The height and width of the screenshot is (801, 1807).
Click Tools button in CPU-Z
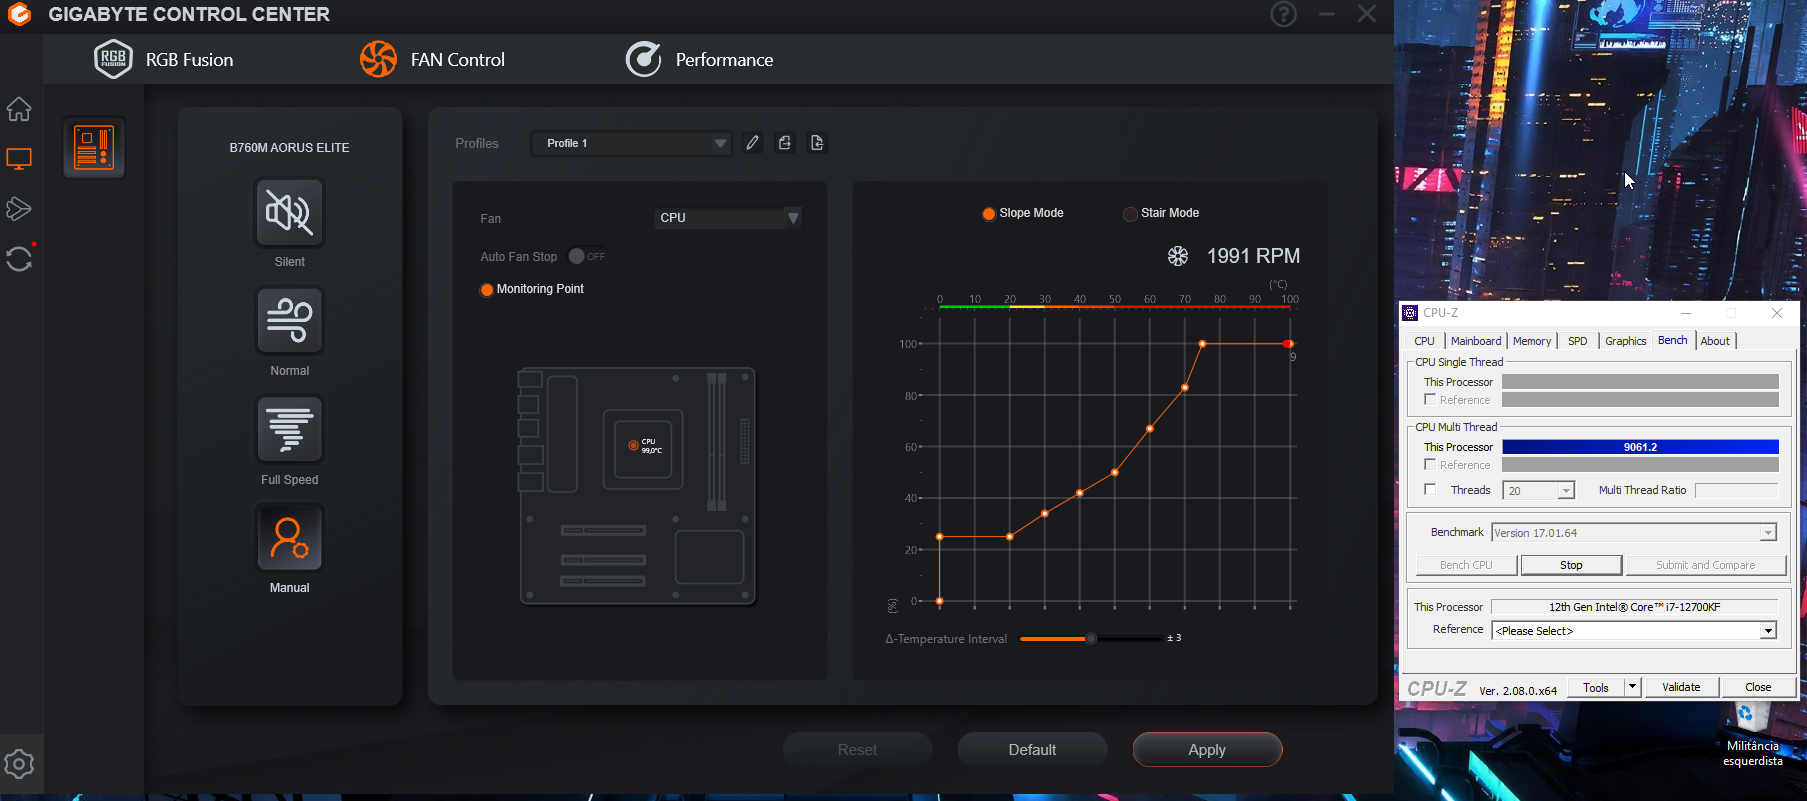[1596, 687]
